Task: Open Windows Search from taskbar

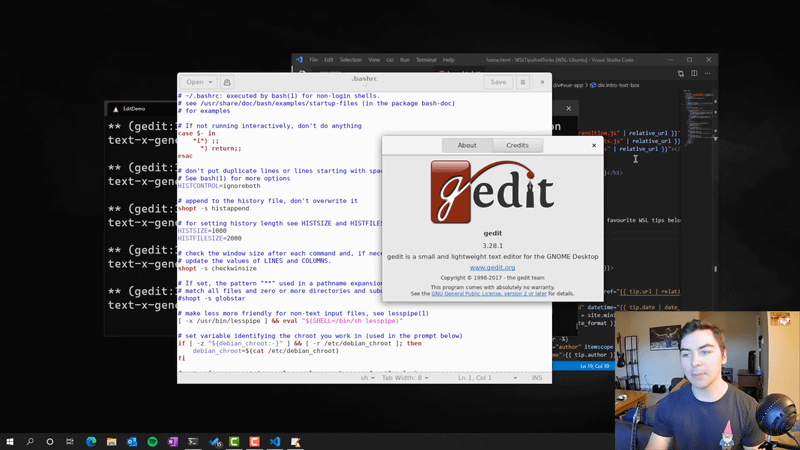Action: 30,441
